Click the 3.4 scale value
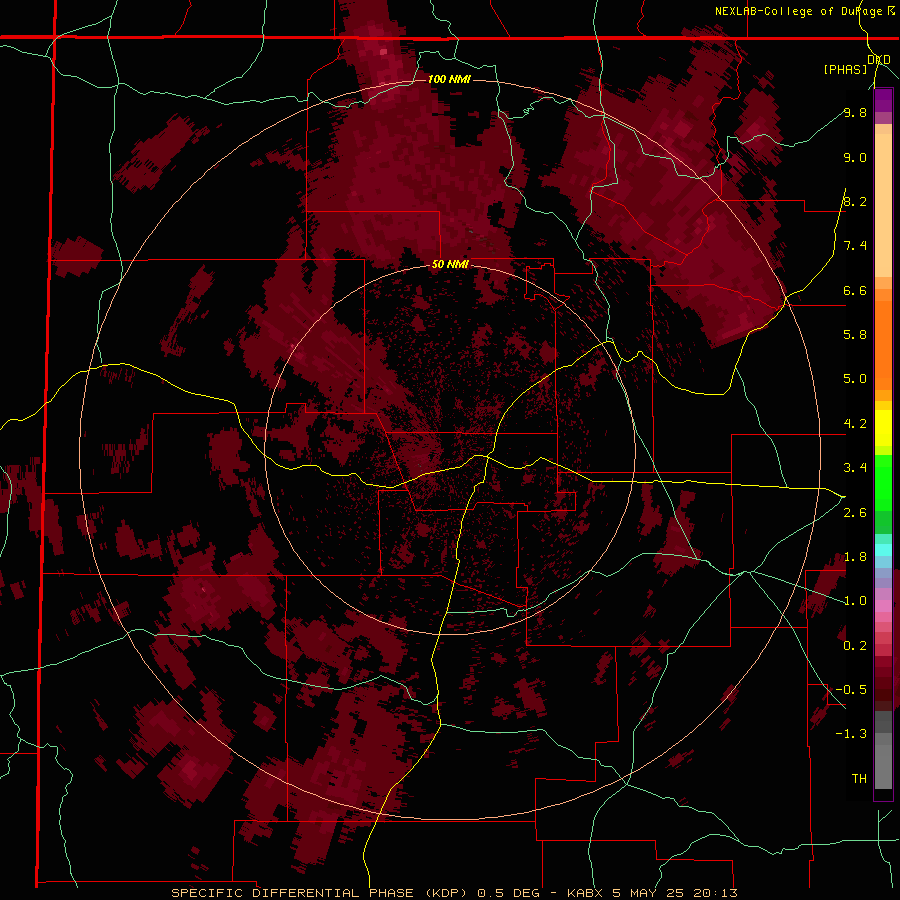Image resolution: width=900 pixels, height=900 pixels. tap(855, 468)
